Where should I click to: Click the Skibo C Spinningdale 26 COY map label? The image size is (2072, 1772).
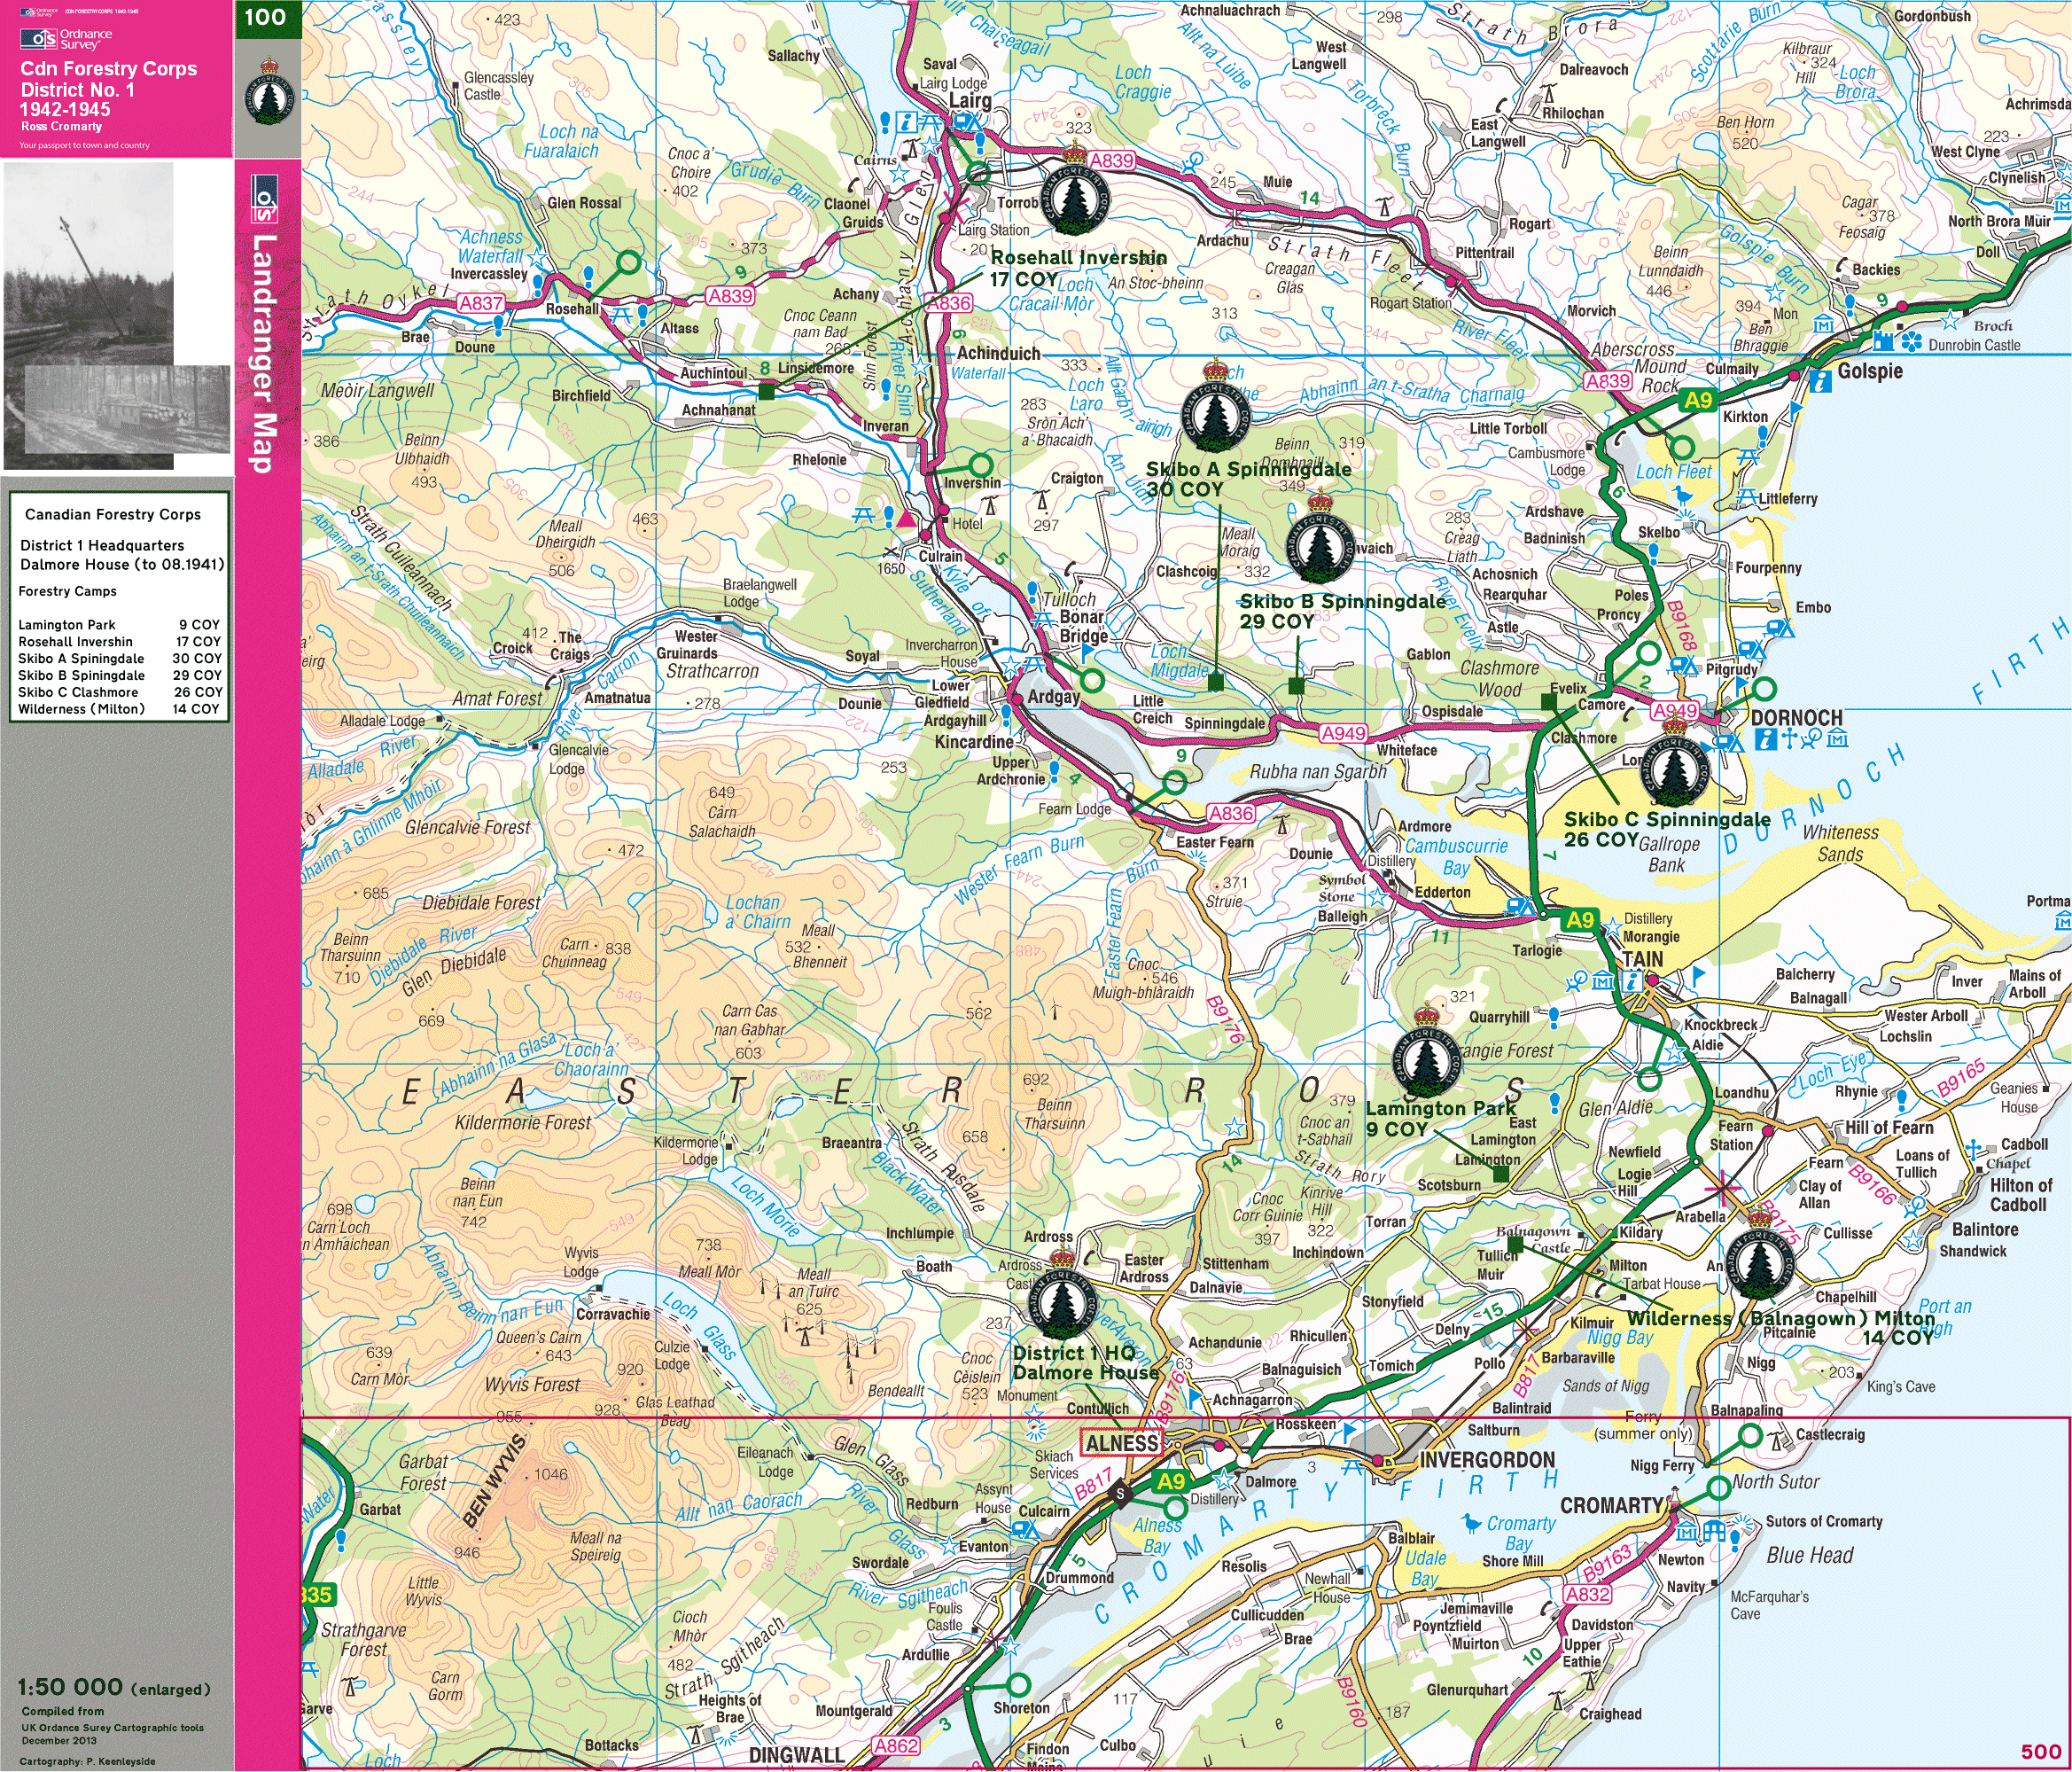click(1667, 829)
